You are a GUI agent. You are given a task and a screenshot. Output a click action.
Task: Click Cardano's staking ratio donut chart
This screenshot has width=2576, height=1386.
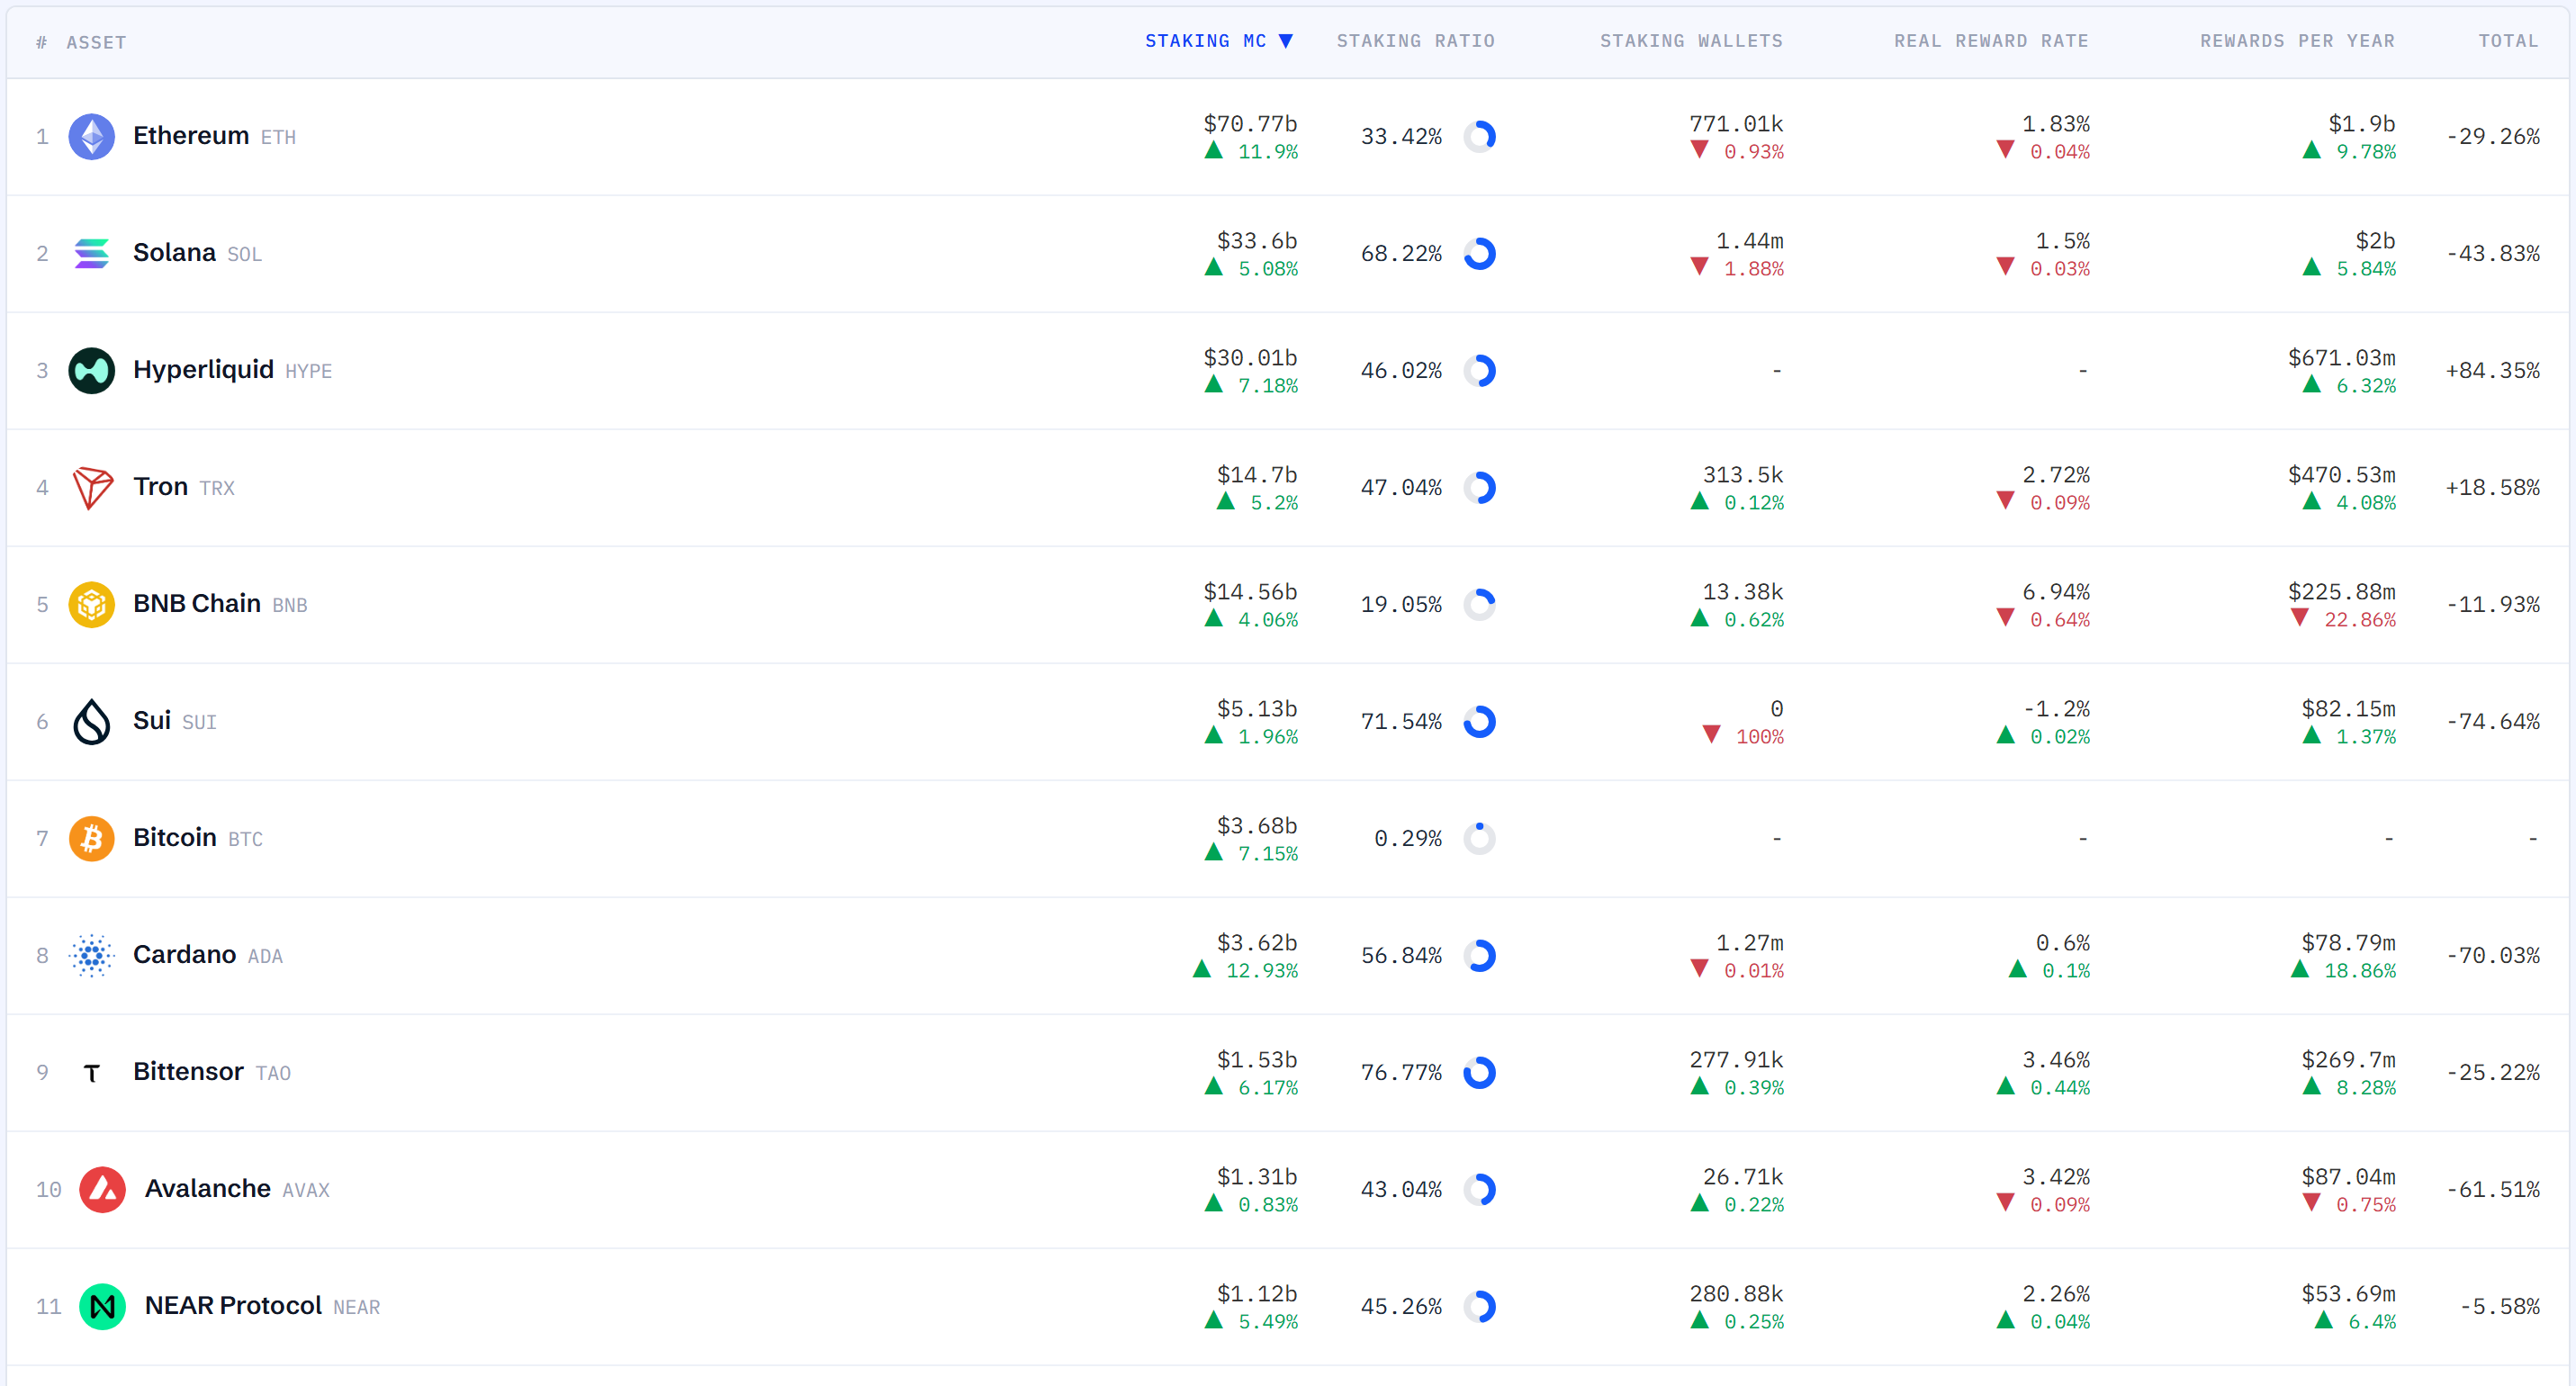pos(1479,955)
